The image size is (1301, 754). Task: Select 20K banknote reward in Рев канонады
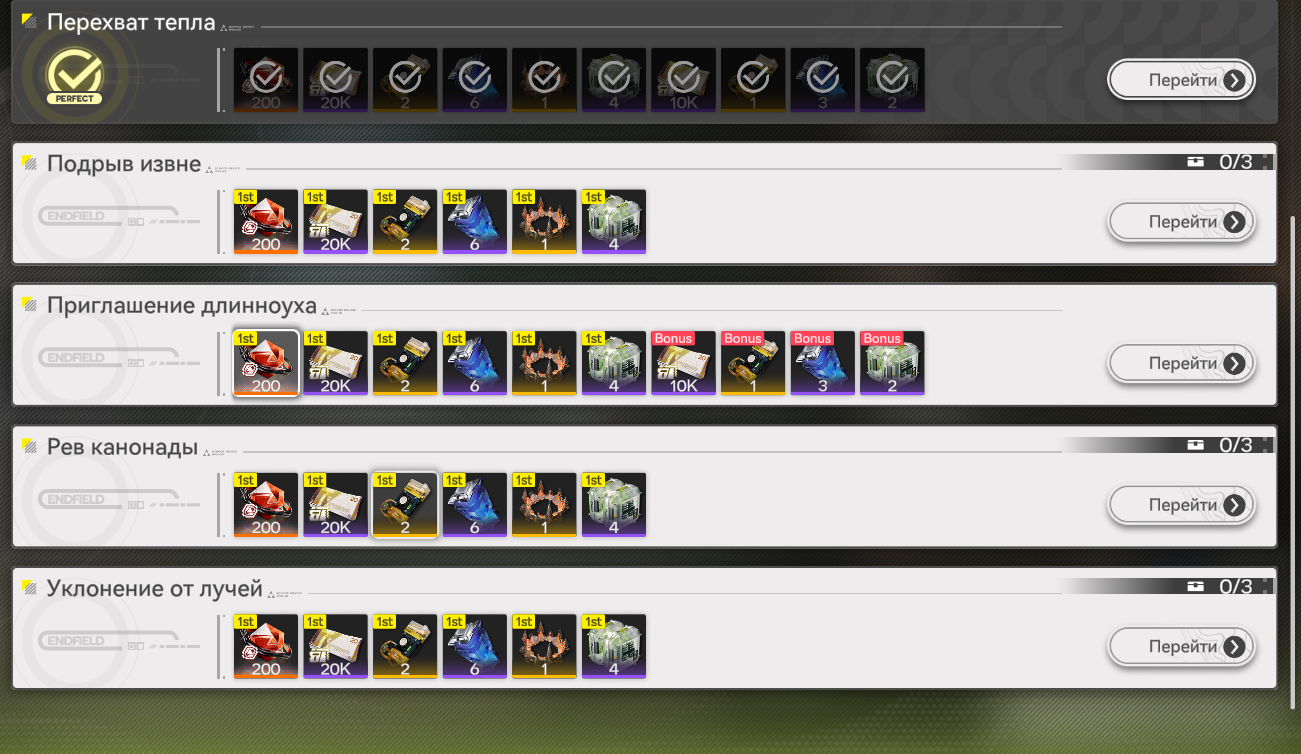[335, 505]
